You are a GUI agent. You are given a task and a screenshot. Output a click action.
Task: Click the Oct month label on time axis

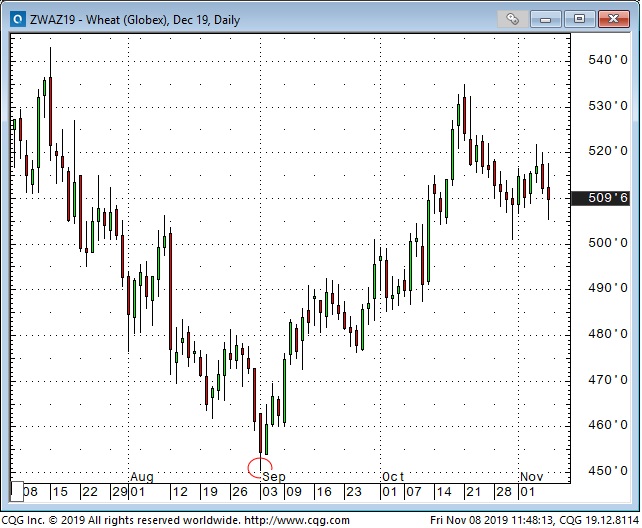tap(393, 477)
